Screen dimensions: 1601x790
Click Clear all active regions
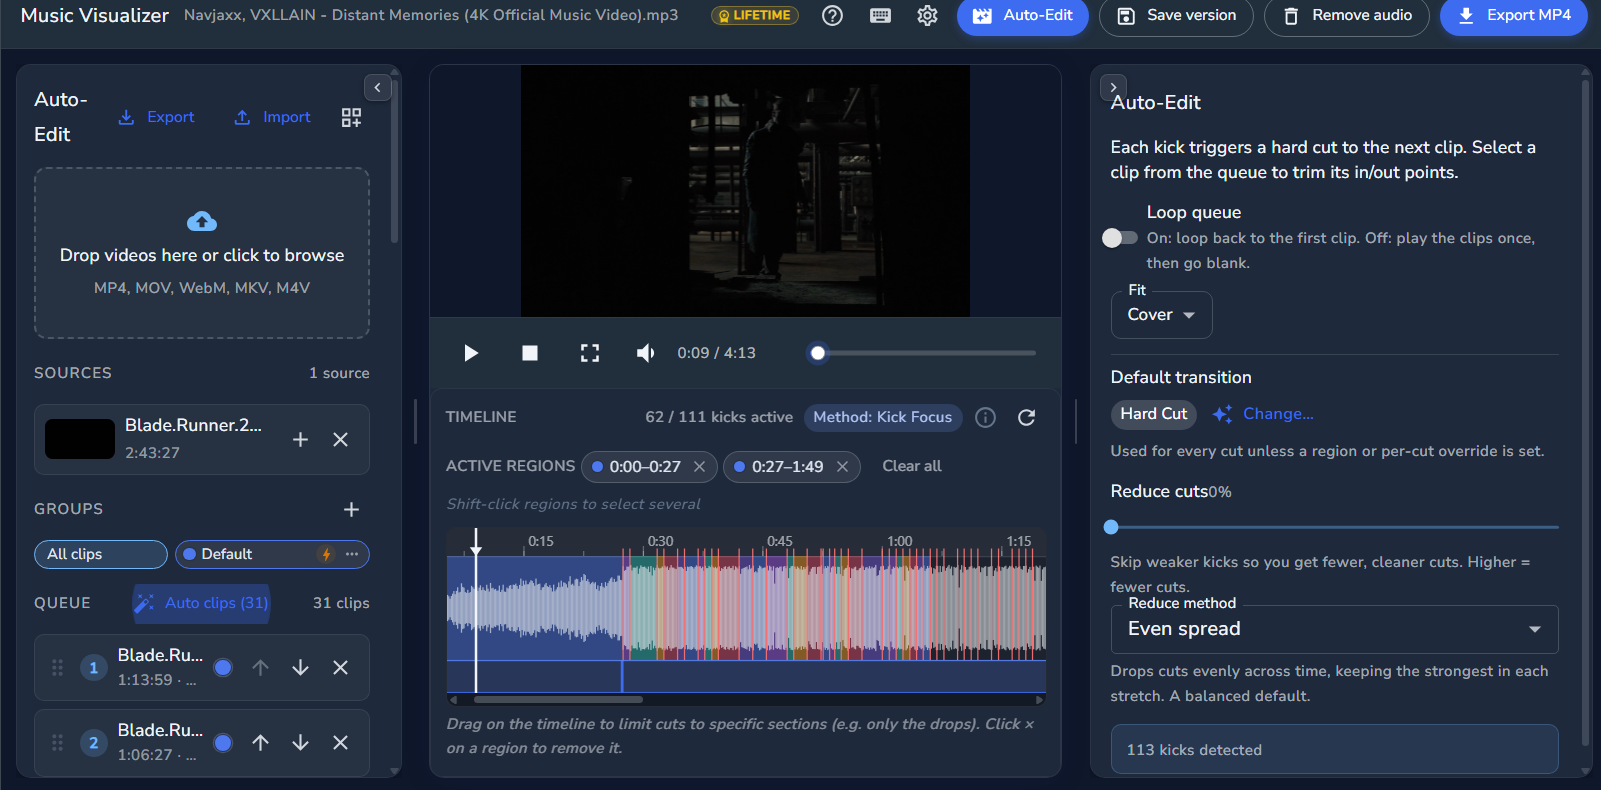pyautogui.click(x=912, y=466)
